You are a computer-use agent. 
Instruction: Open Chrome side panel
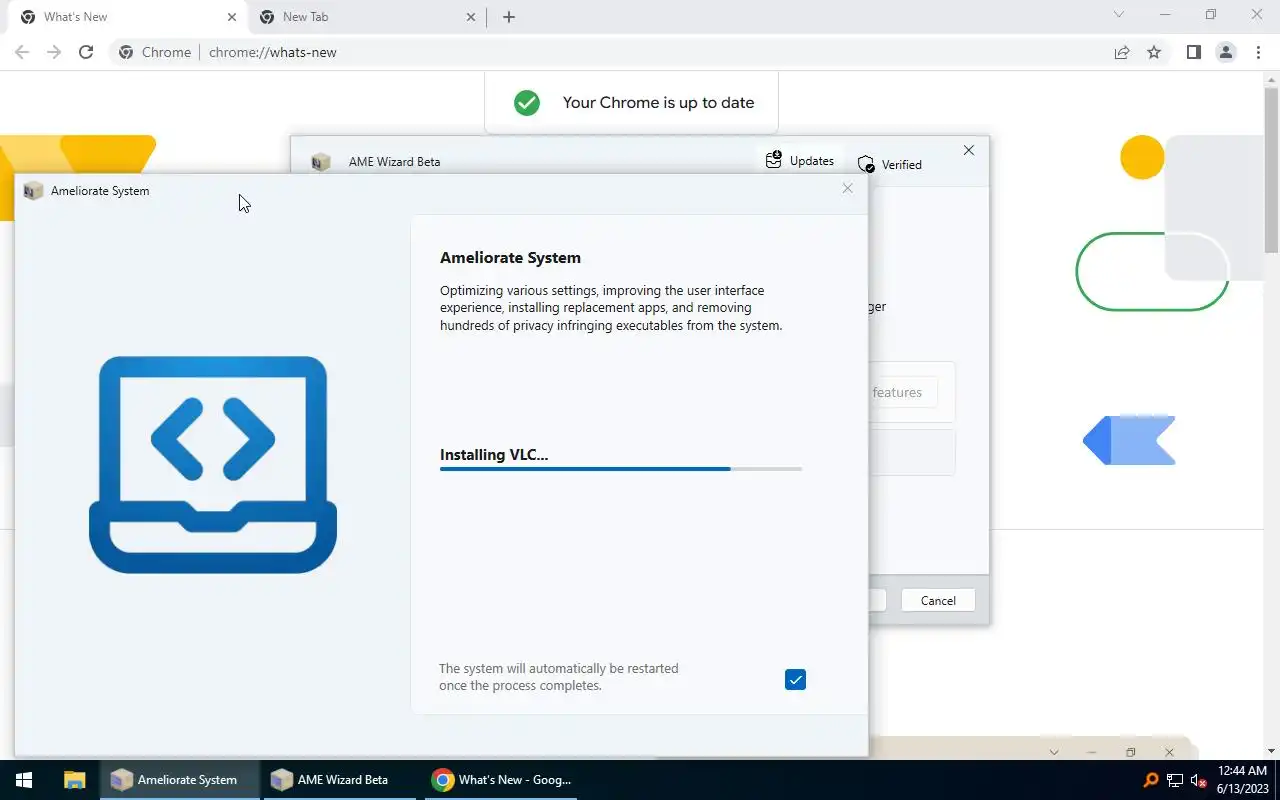click(1193, 52)
